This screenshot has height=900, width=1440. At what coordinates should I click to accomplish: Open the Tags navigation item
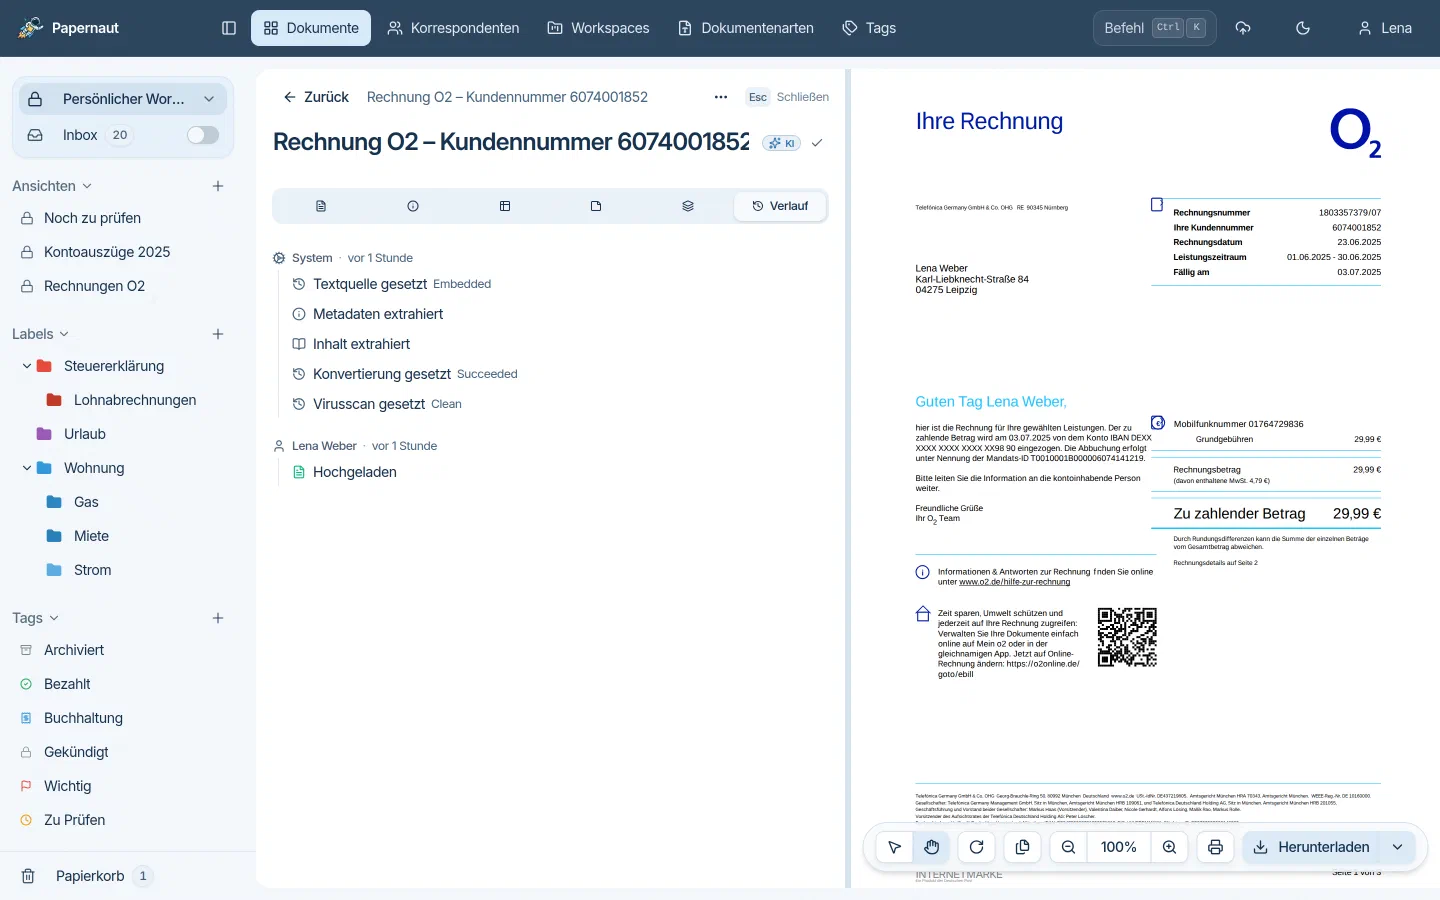coord(869,28)
